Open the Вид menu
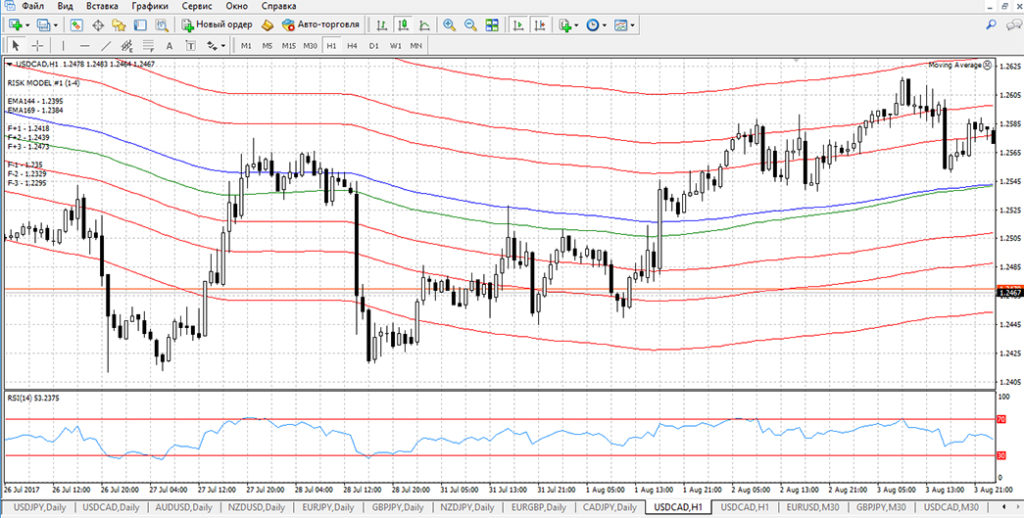This screenshot has height=518, width=1024. (65, 6)
